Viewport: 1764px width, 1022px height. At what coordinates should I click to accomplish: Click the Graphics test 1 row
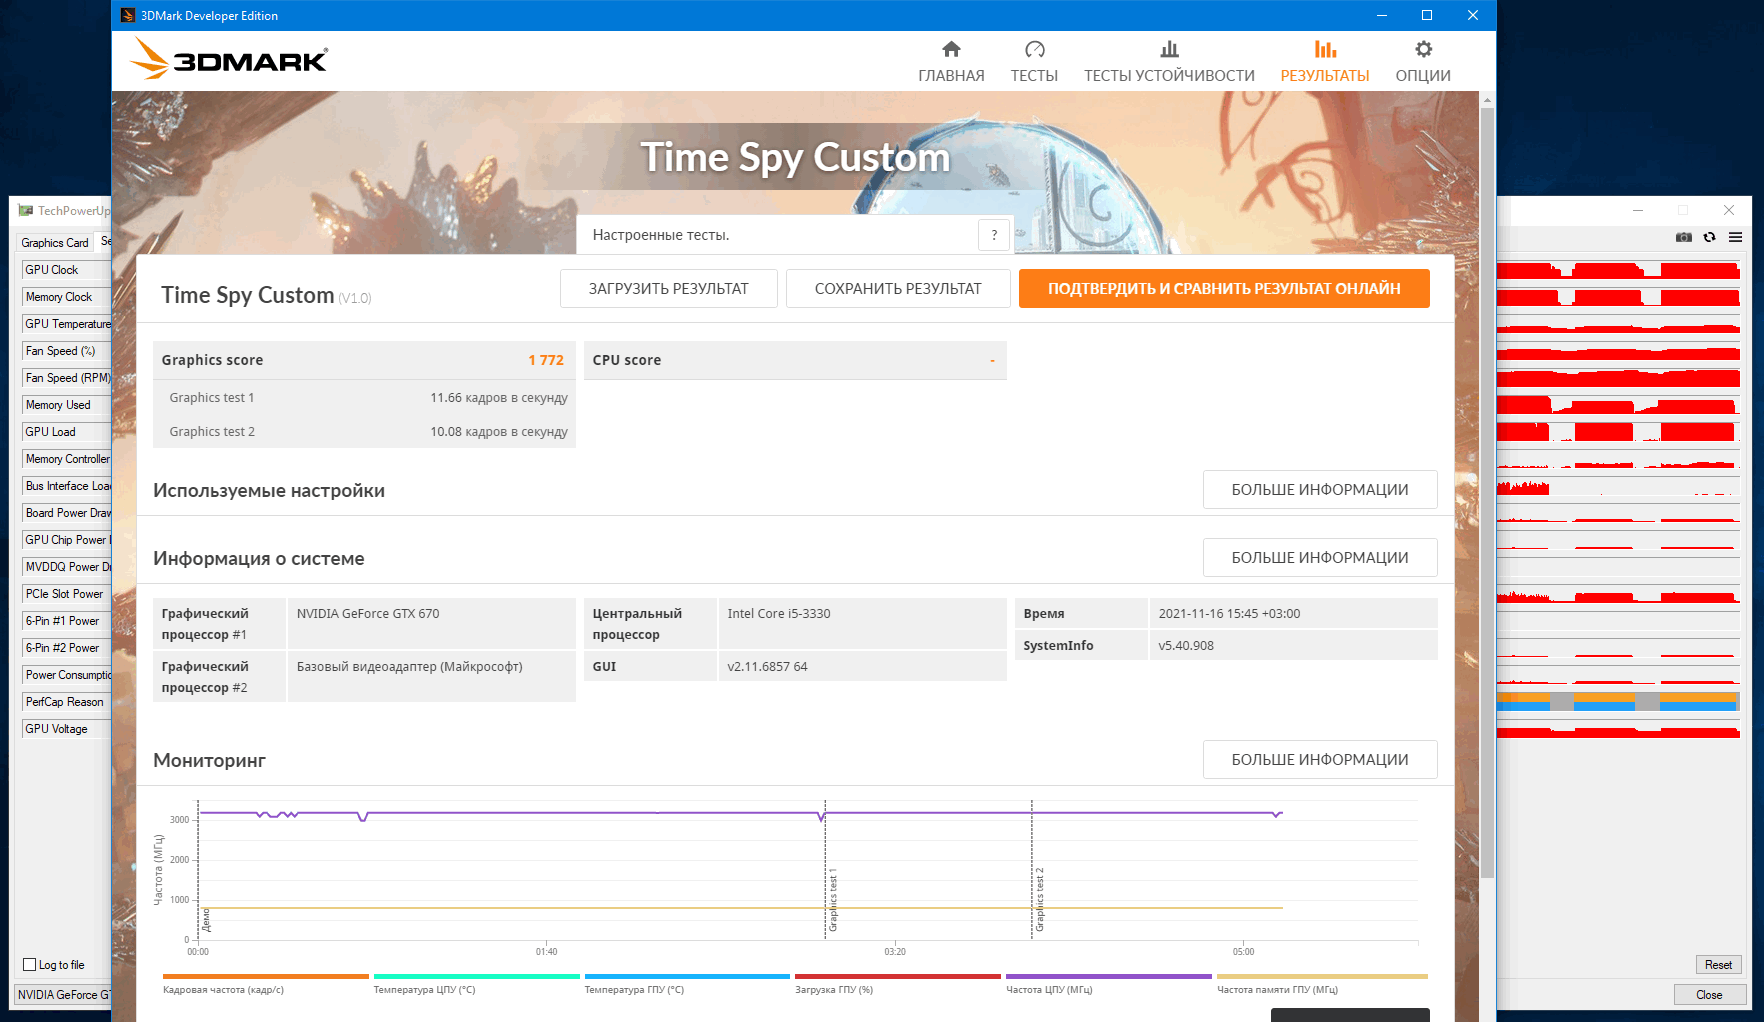point(364,398)
